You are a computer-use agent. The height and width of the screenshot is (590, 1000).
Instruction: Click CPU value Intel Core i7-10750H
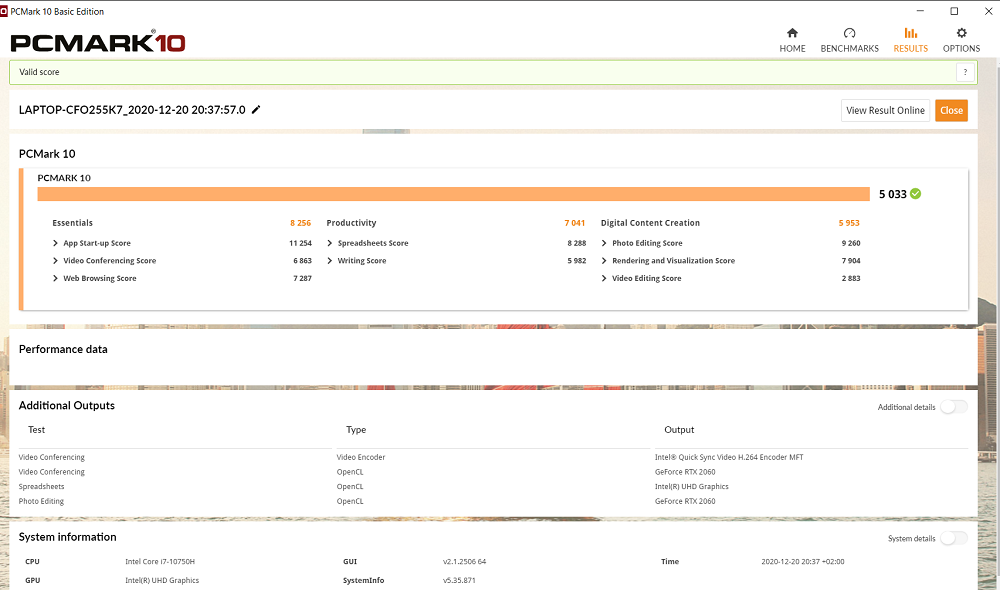[160, 562]
